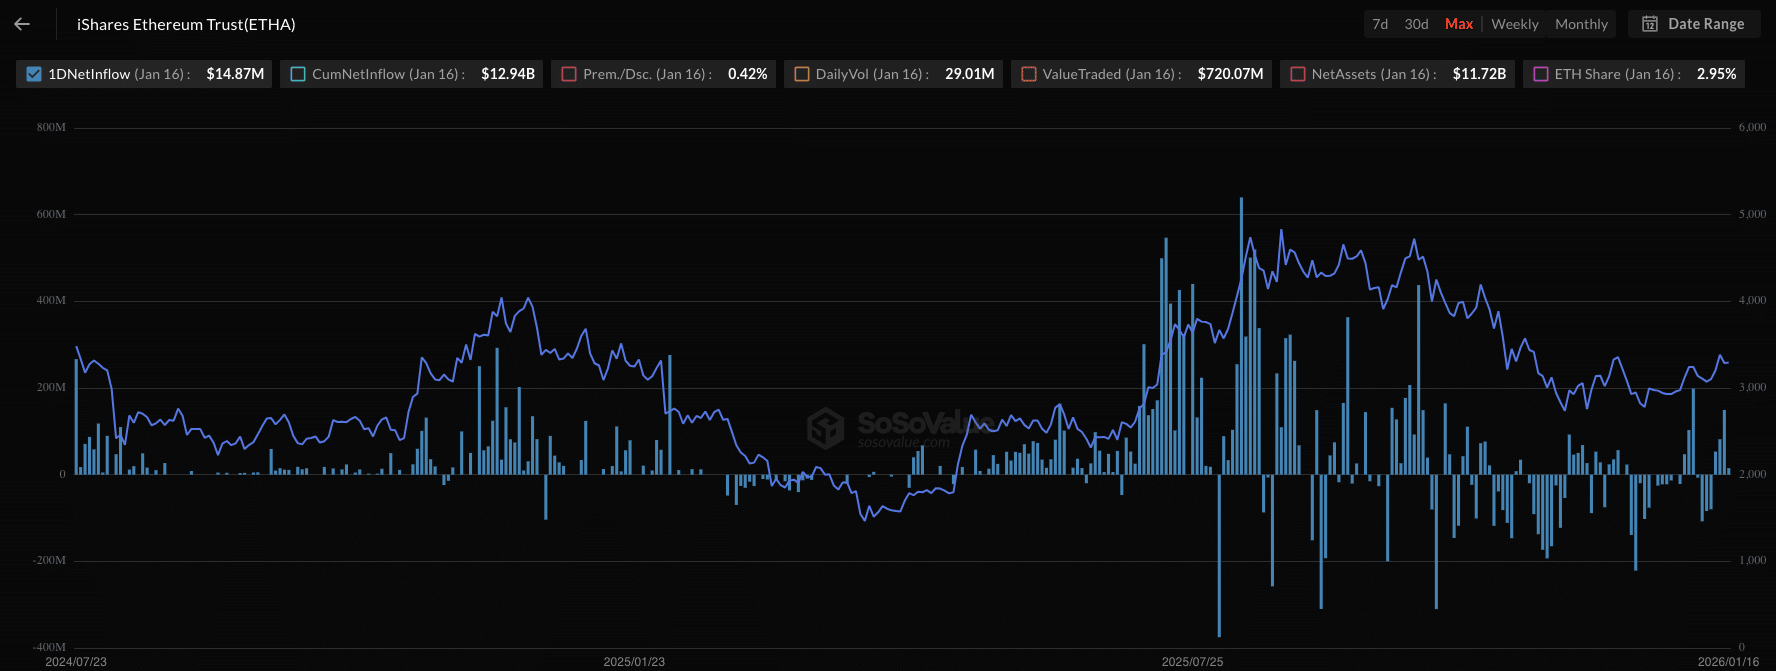Click the $720.07M value traded figure
This screenshot has width=1776, height=671.
1230,74
